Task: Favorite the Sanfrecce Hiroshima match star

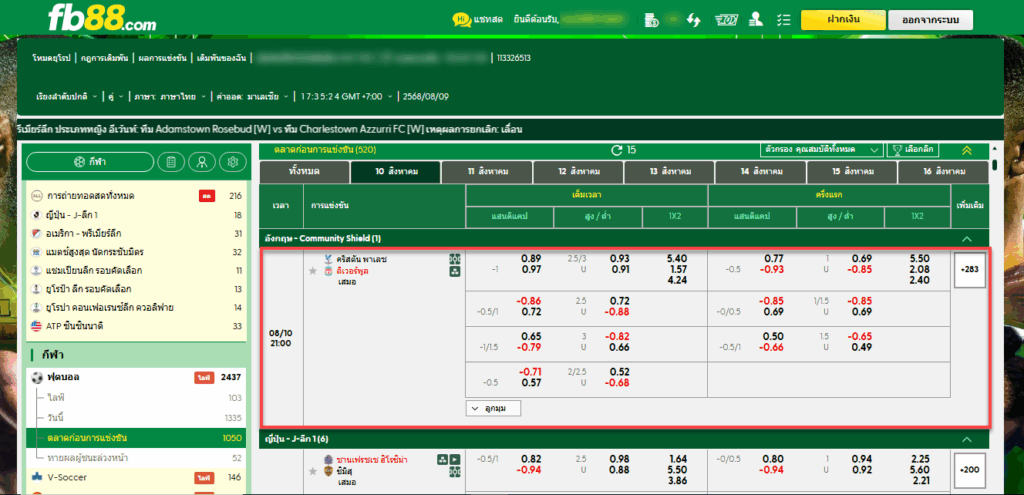Action: point(313,471)
